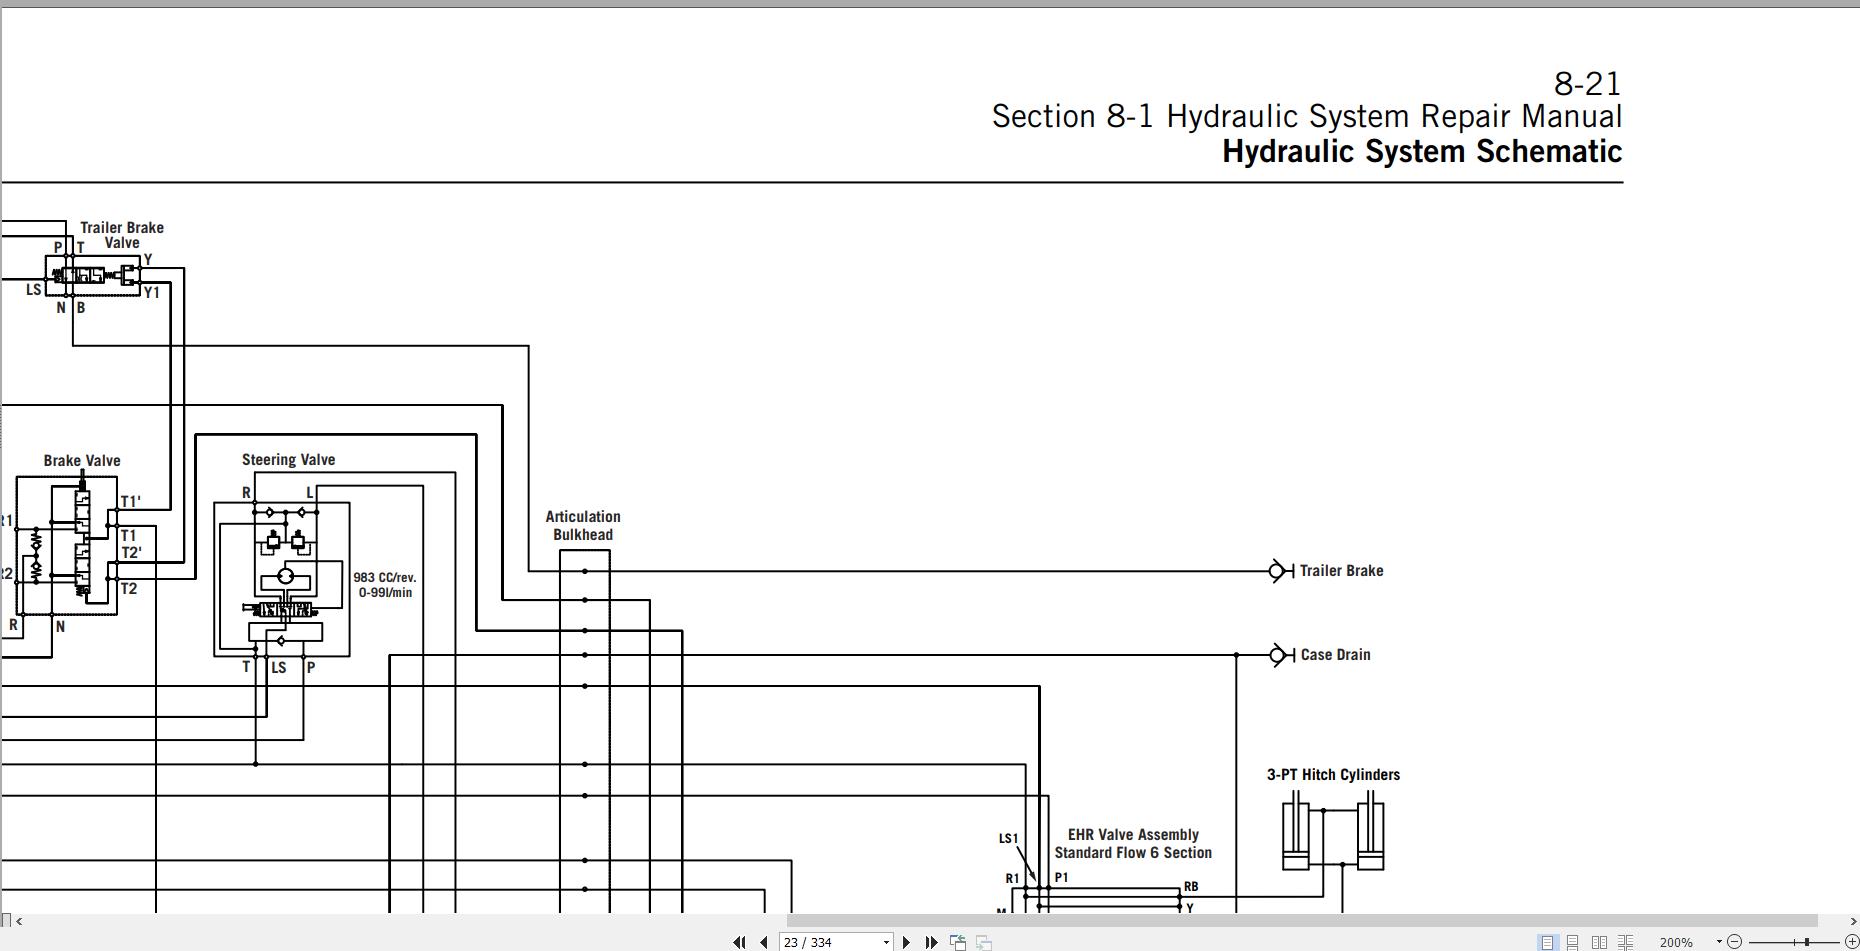
Task: Click the scroll left arrow
Action: tap(19, 921)
